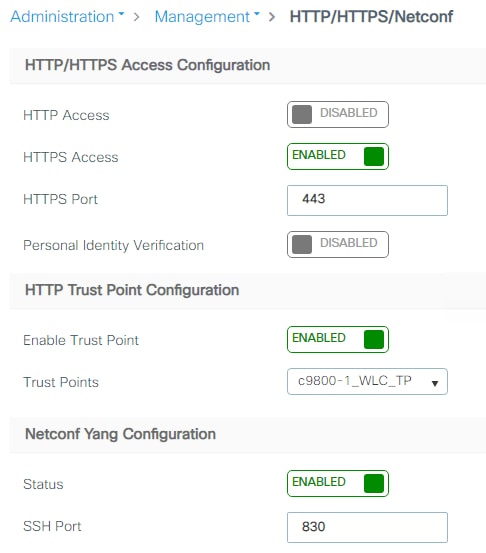Expand the Management breadcrumb caret
Screen dimensions: 486x553
256,14
